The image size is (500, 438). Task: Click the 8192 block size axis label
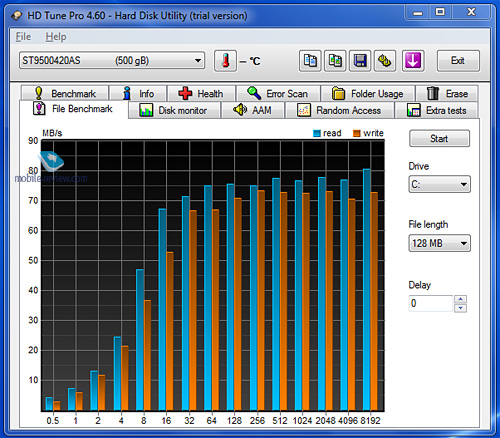click(x=370, y=421)
